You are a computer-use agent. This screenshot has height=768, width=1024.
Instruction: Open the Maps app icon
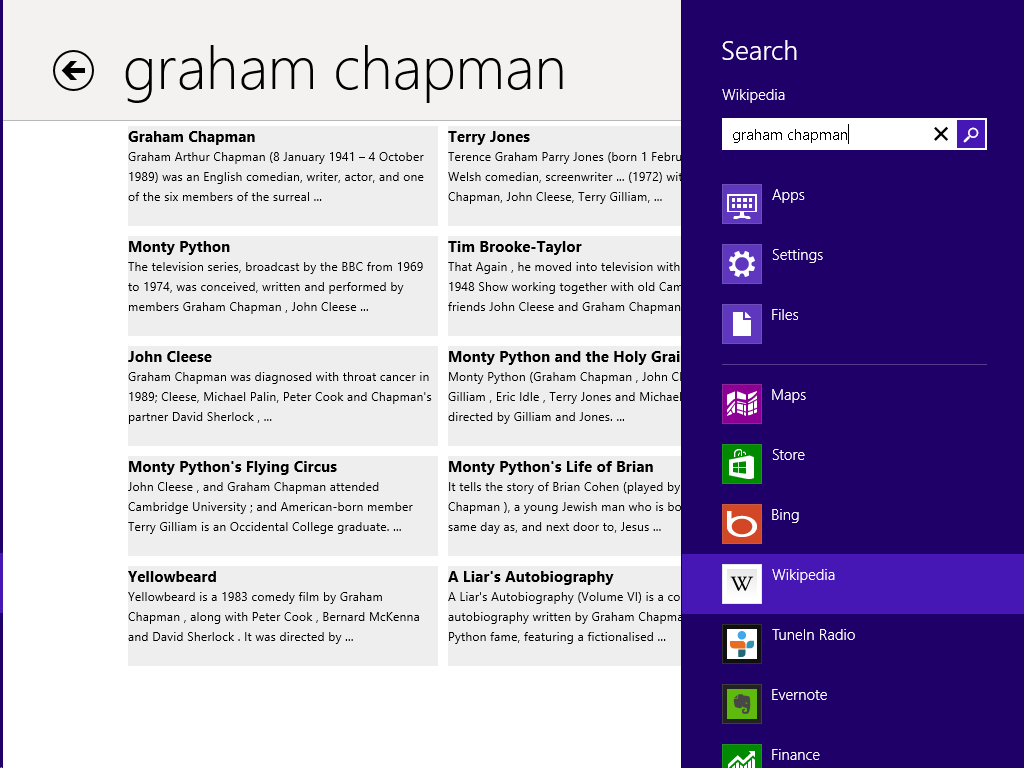click(741, 404)
